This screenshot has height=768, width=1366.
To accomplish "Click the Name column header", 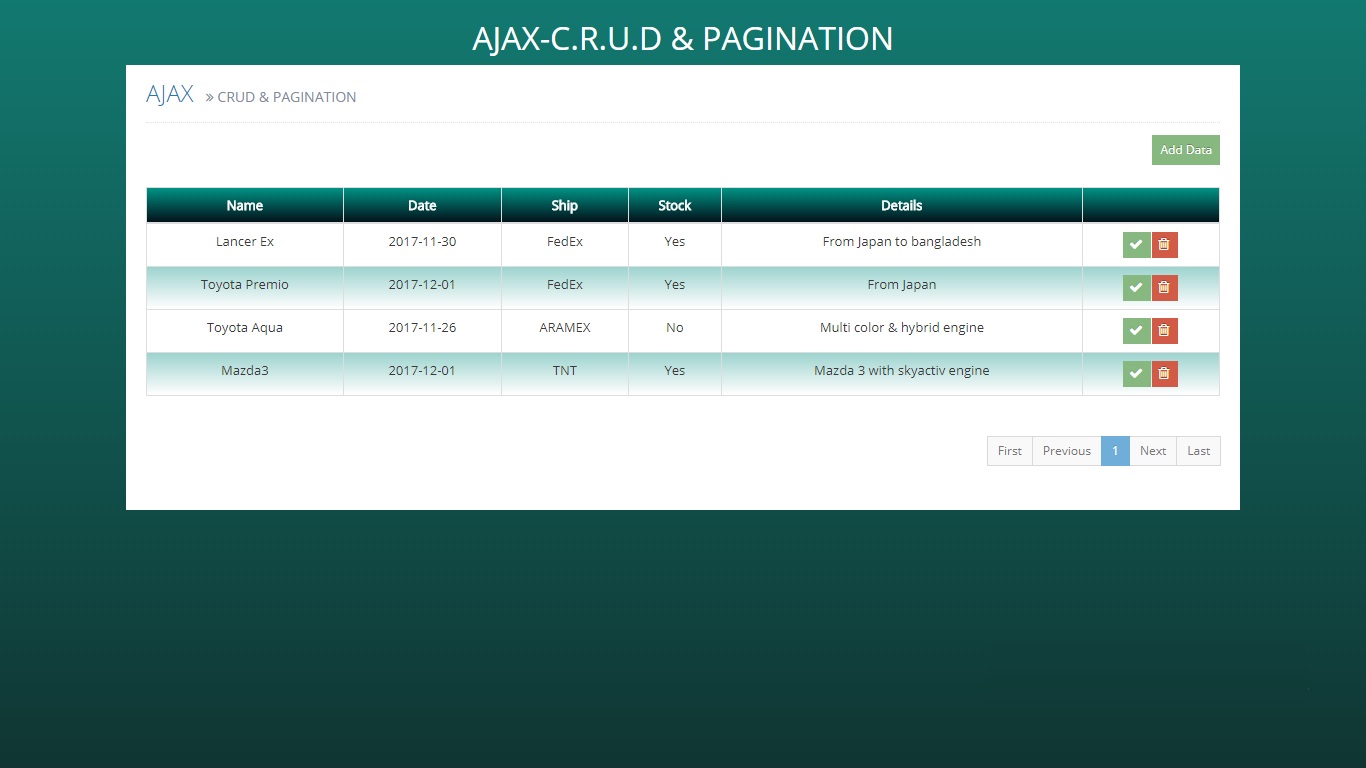I will tap(244, 205).
